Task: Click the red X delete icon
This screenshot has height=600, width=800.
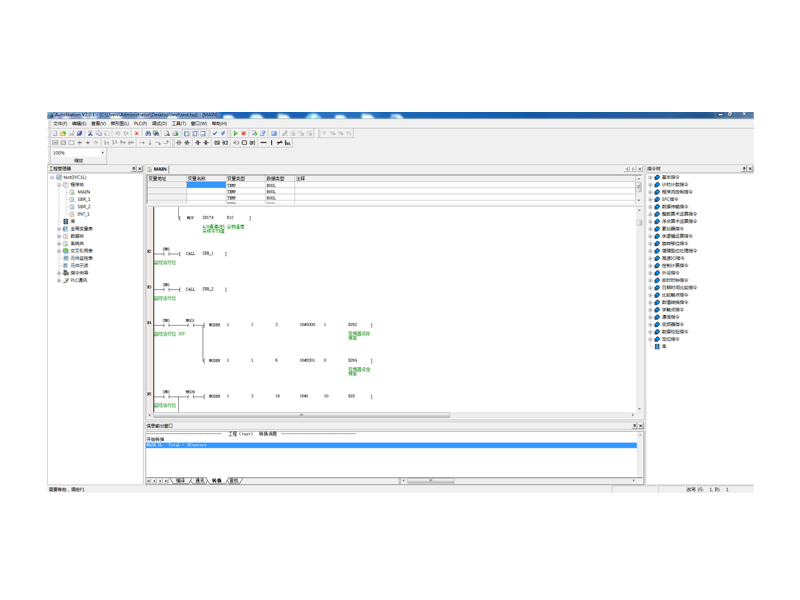Action: point(137,133)
